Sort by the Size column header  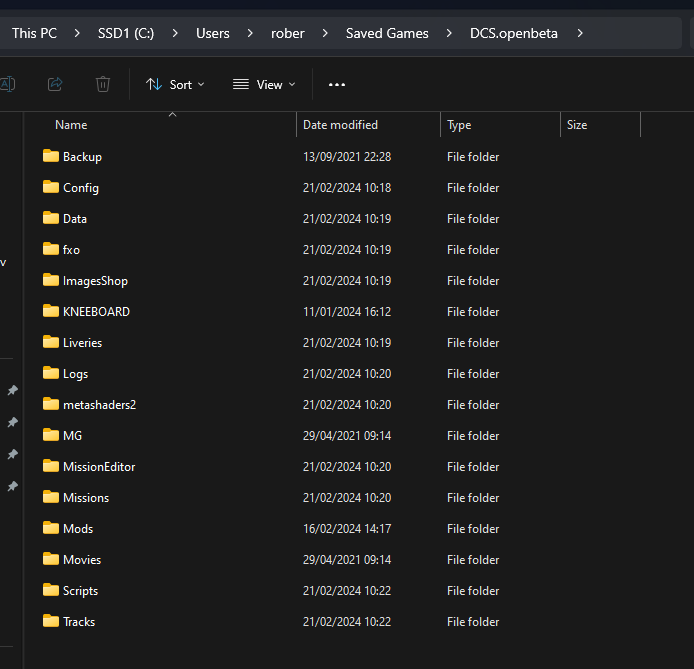tap(577, 125)
